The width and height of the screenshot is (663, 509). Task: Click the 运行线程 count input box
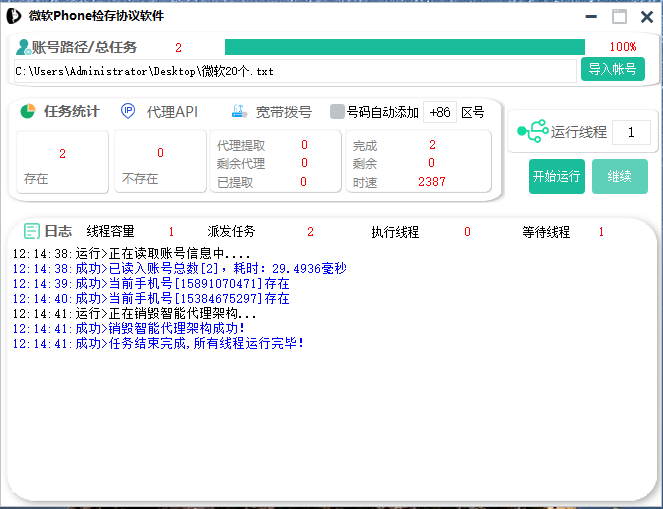coord(630,132)
